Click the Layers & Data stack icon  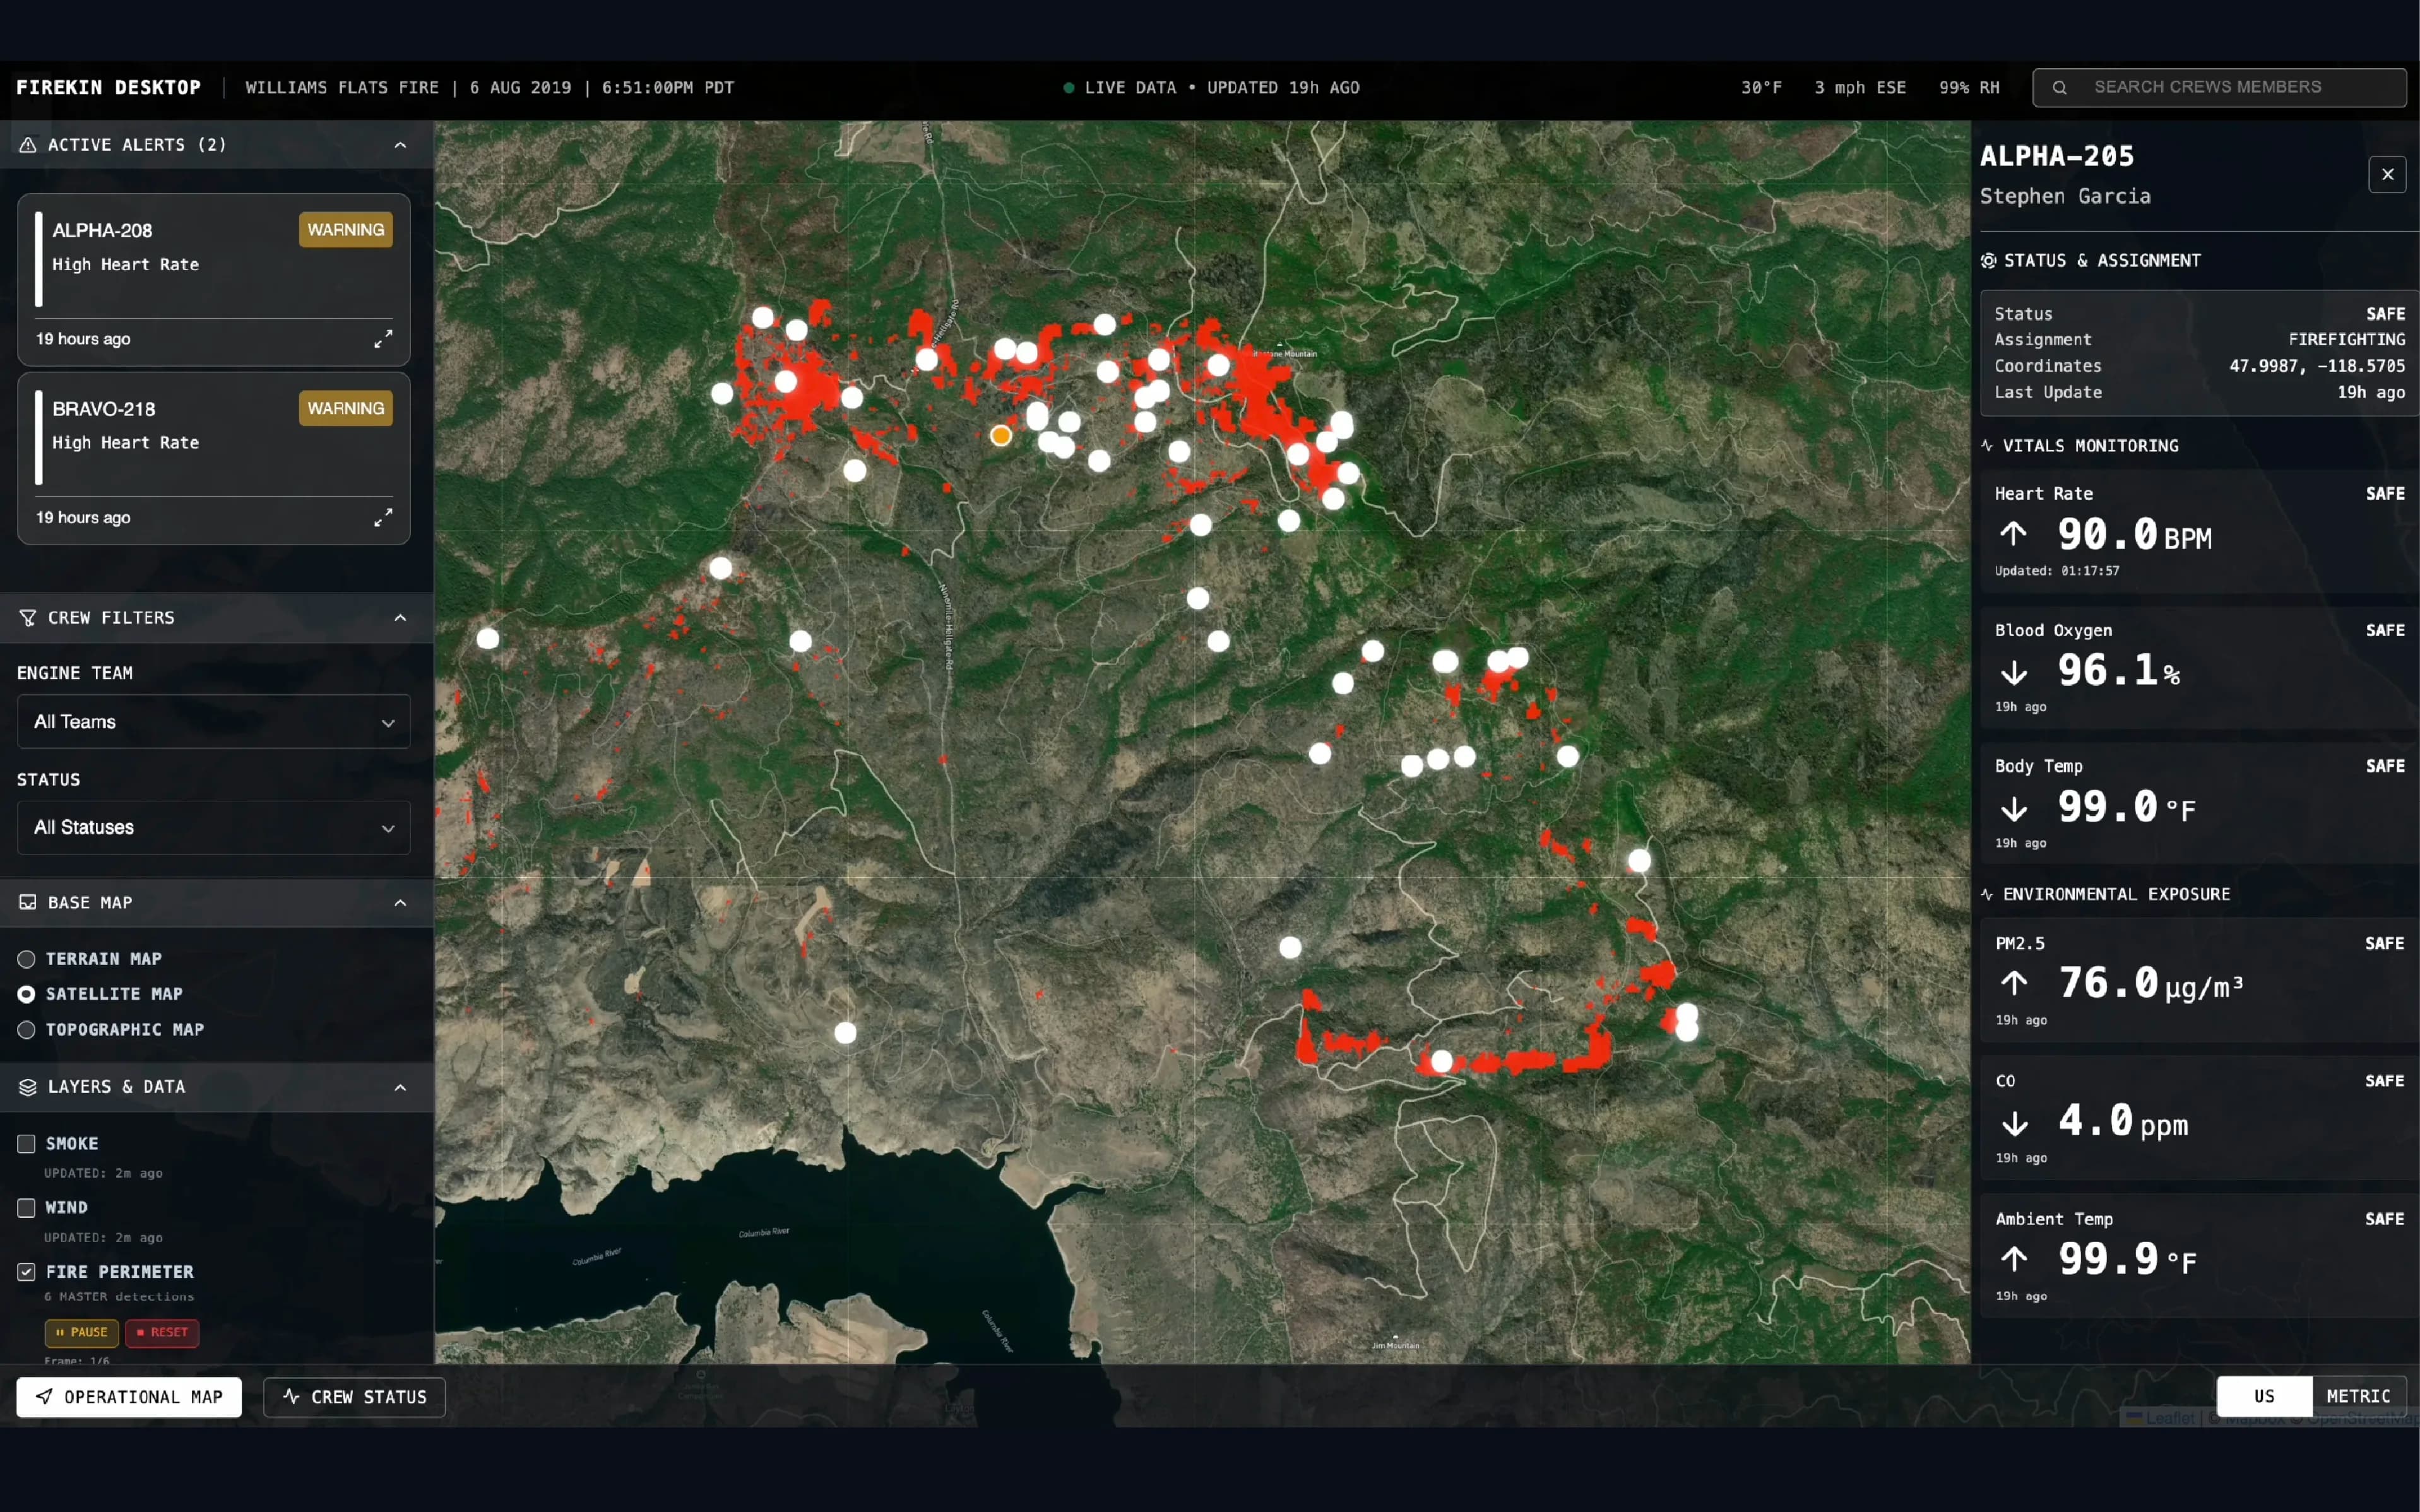pos(28,1087)
